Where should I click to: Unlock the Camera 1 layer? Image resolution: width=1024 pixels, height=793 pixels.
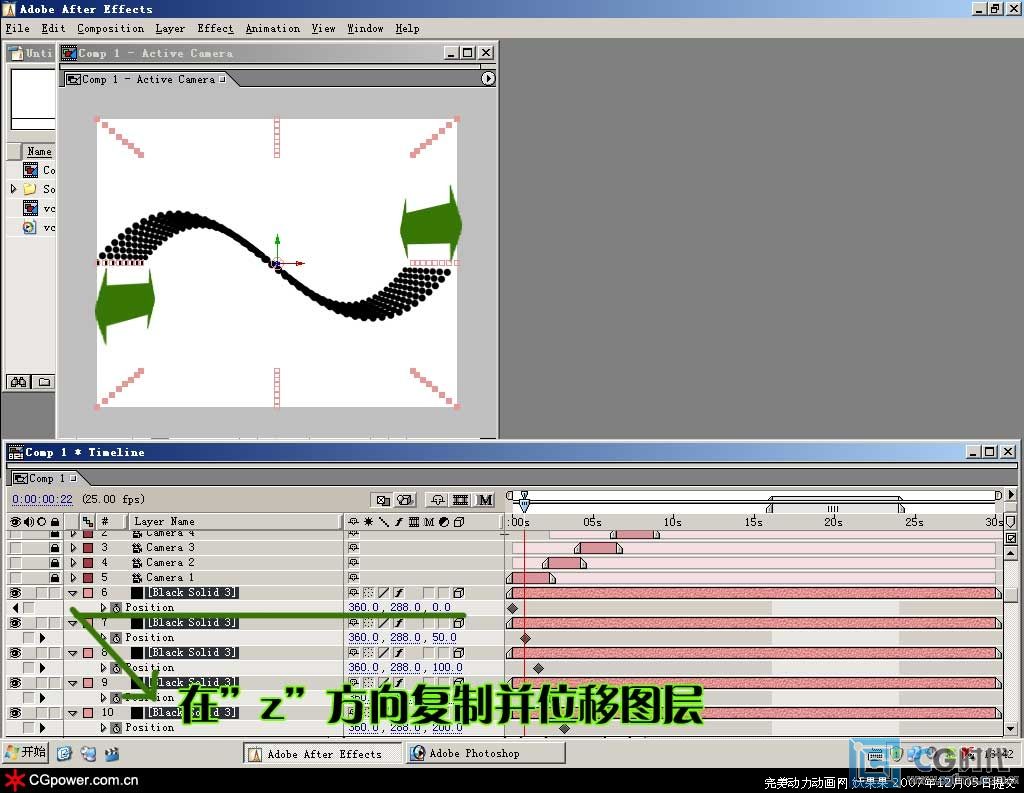(54, 578)
